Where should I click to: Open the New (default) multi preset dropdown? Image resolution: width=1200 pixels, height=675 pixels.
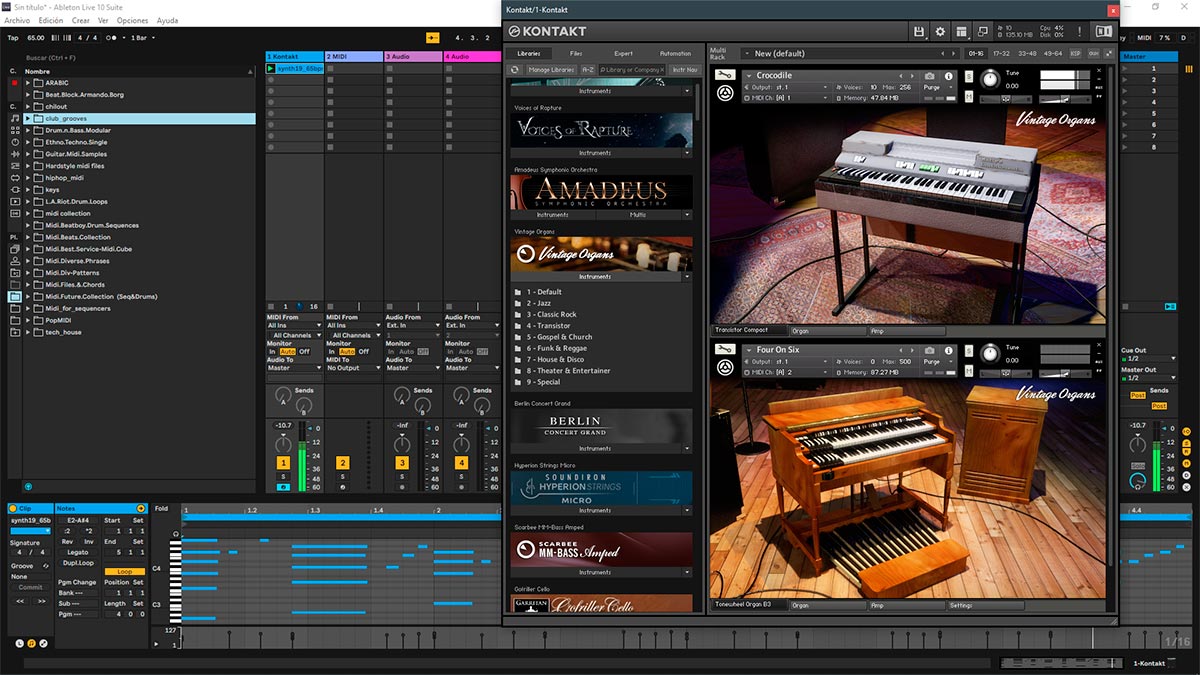(850, 53)
